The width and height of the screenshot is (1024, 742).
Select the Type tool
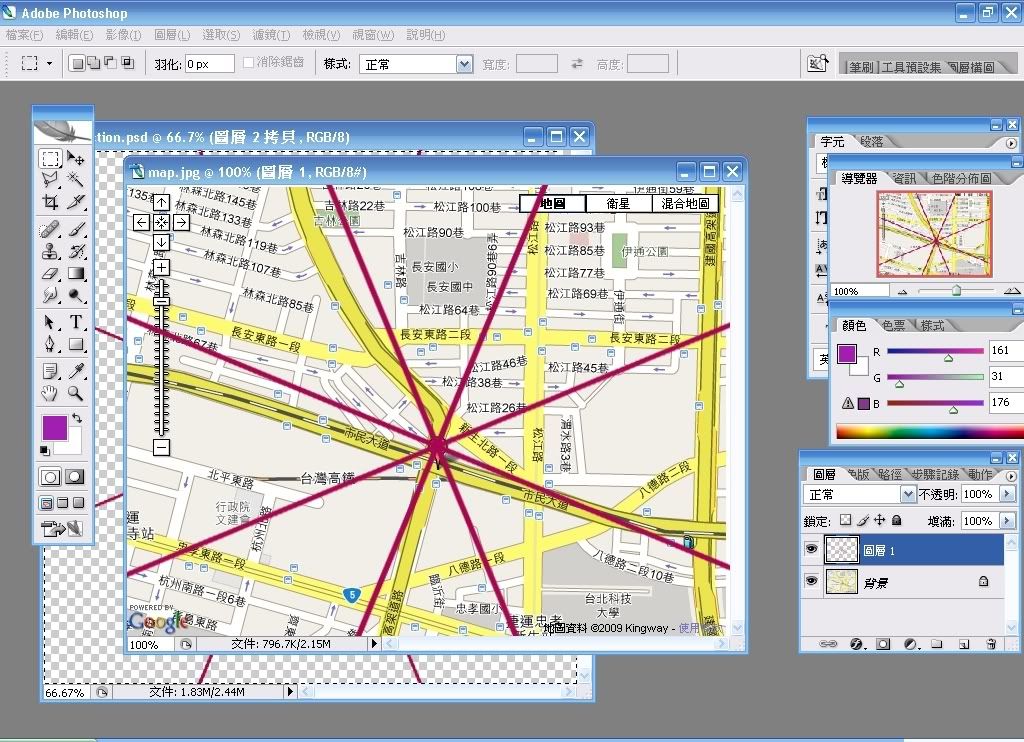[76, 322]
